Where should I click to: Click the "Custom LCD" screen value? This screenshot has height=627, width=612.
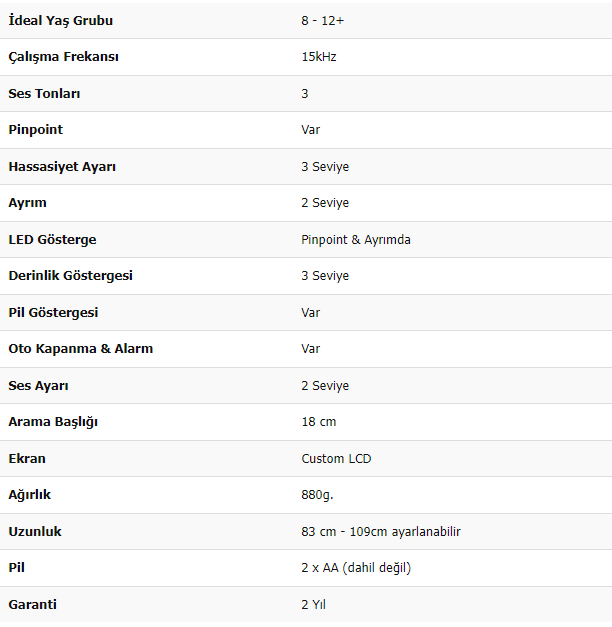click(336, 458)
